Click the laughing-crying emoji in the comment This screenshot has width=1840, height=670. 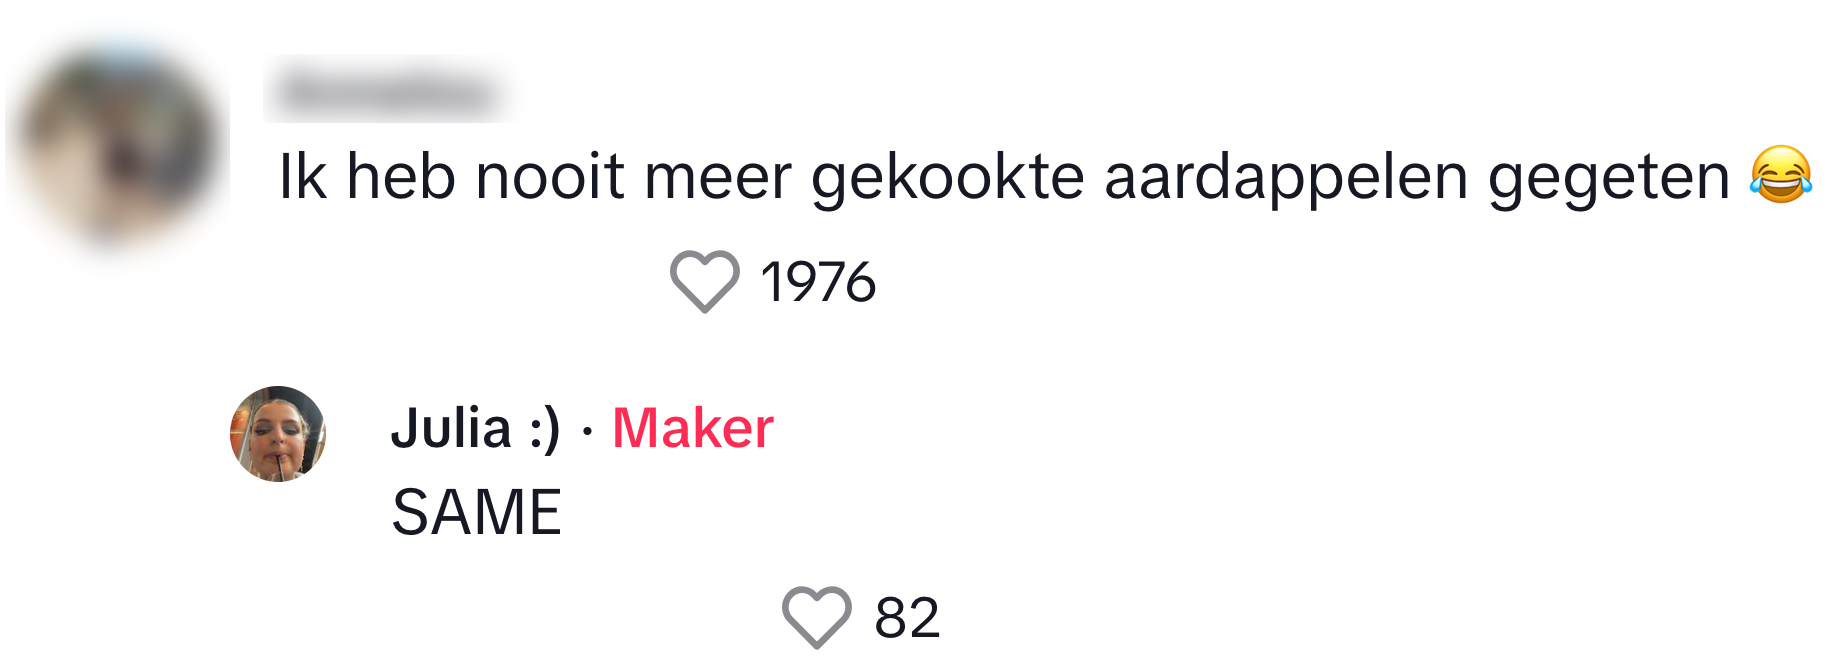pyautogui.click(x=1780, y=176)
